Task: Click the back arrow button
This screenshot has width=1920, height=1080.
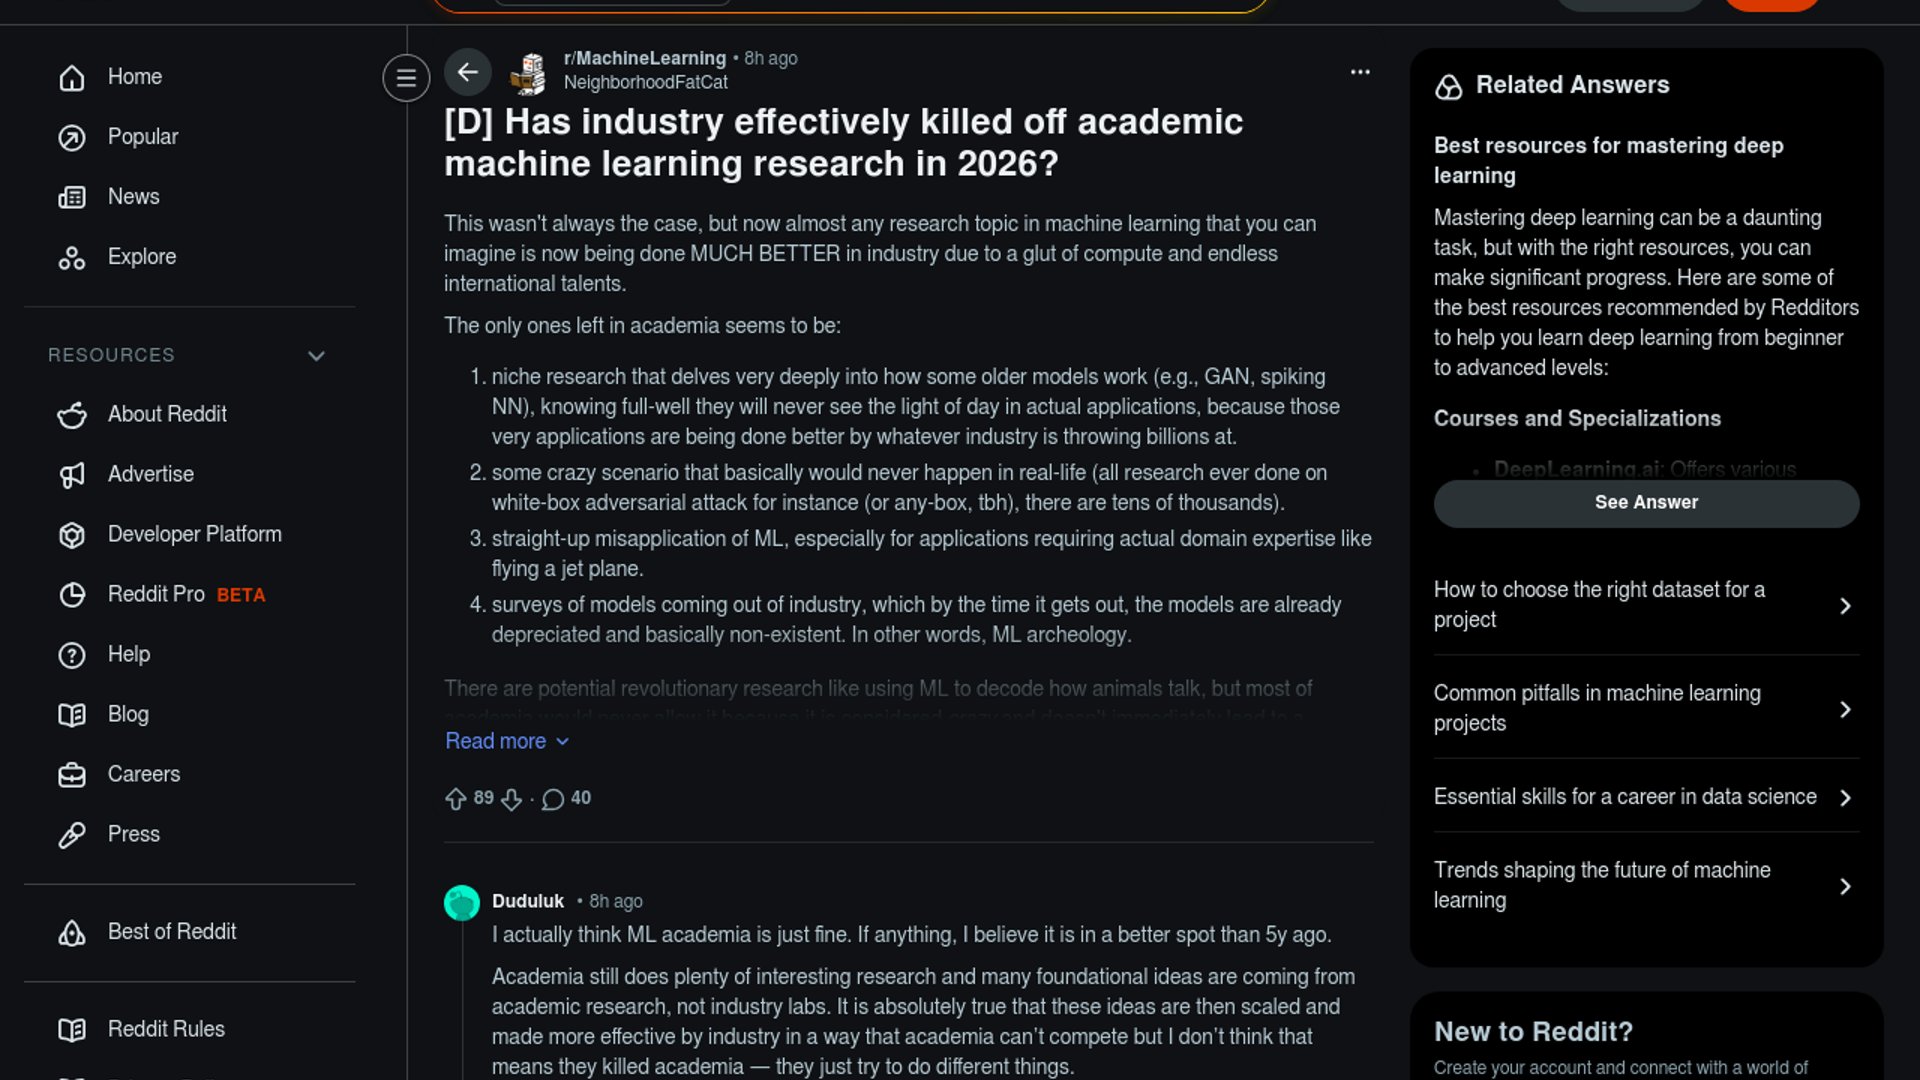Action: (467, 72)
